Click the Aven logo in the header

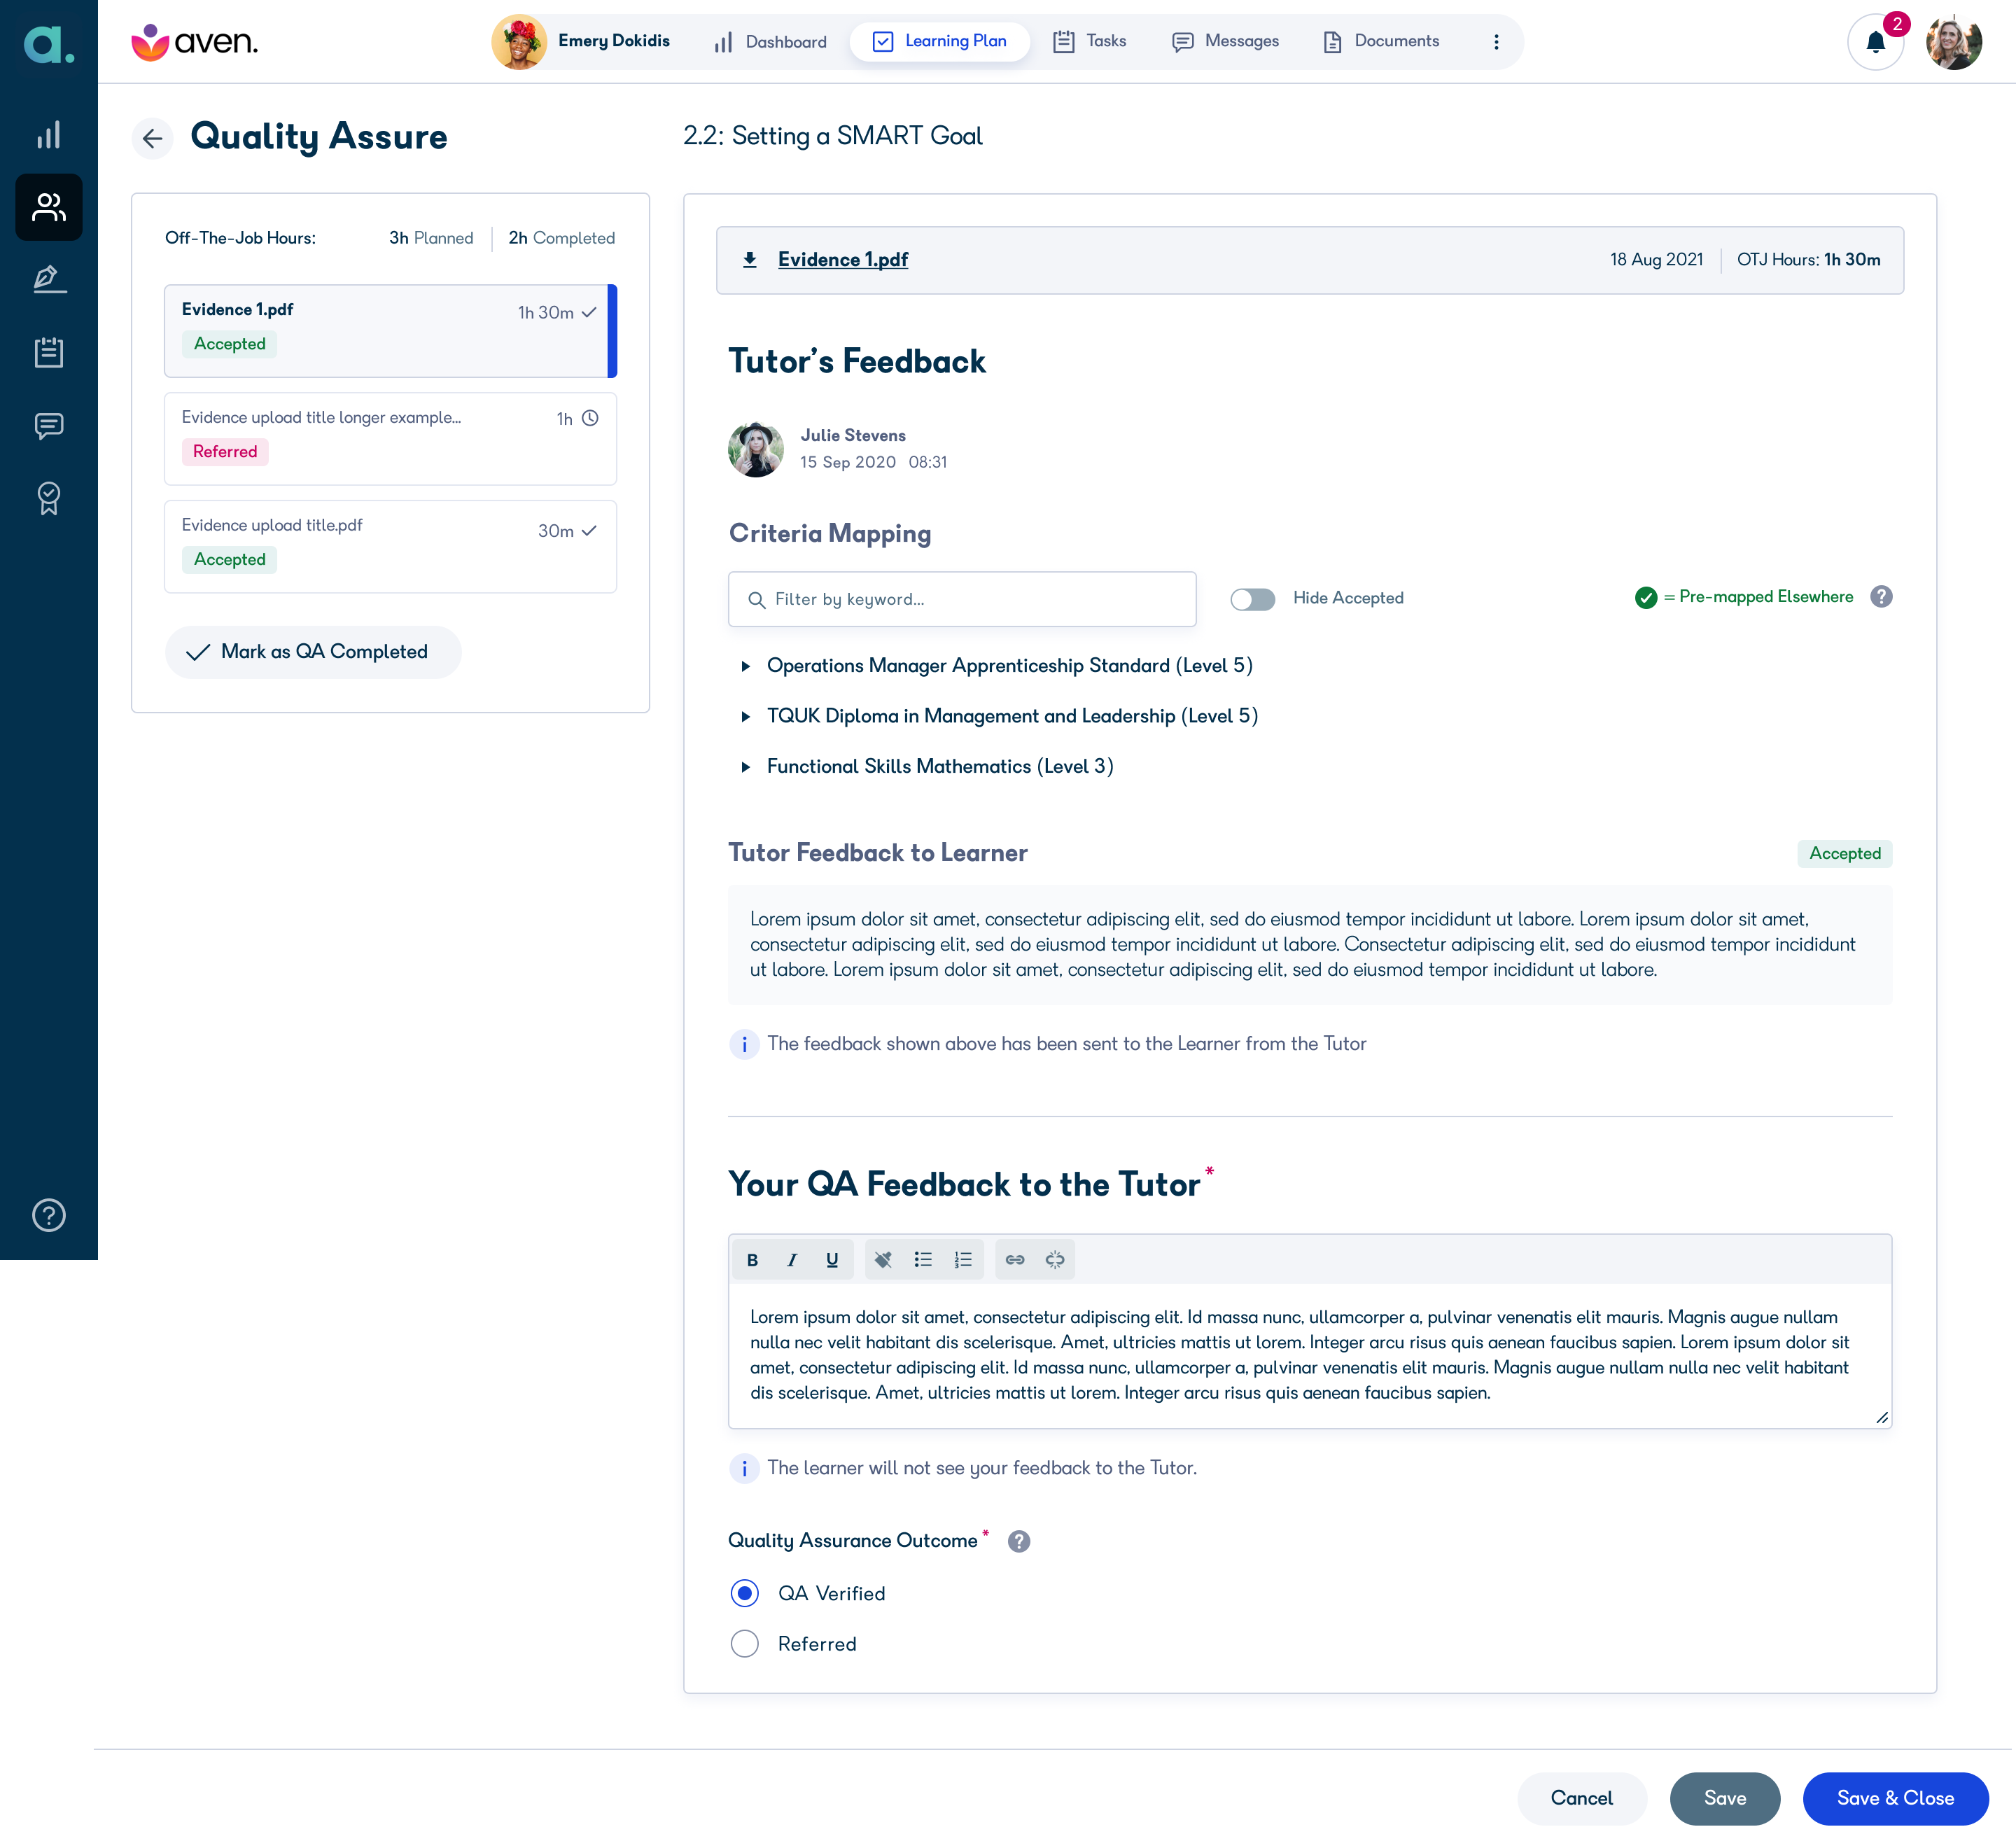coord(195,42)
